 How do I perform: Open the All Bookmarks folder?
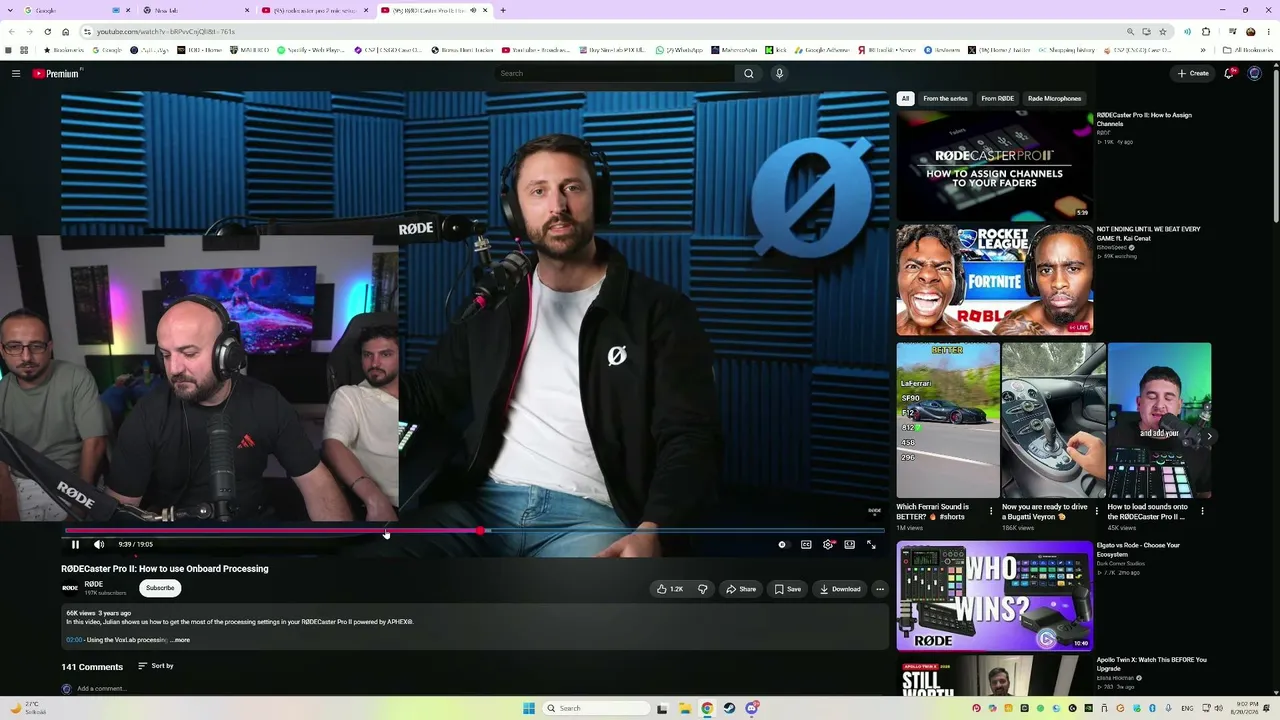coord(1247,50)
